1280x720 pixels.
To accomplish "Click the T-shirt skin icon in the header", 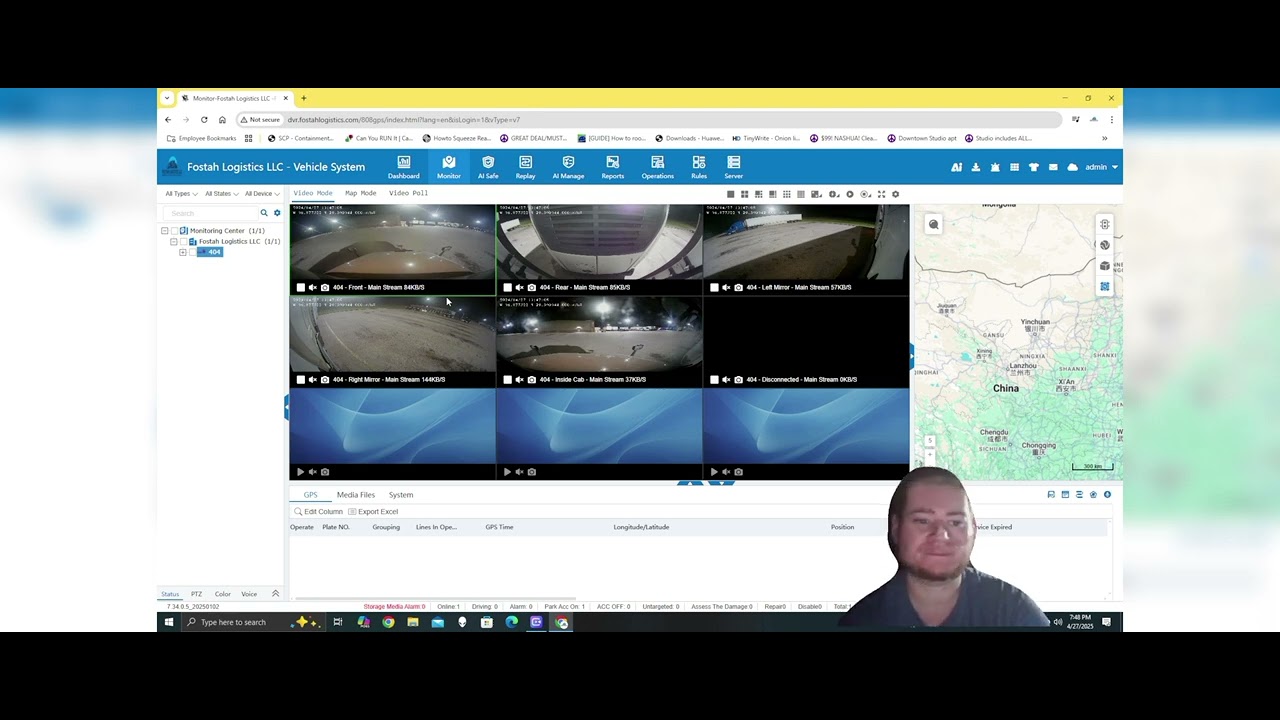I will [1034, 167].
